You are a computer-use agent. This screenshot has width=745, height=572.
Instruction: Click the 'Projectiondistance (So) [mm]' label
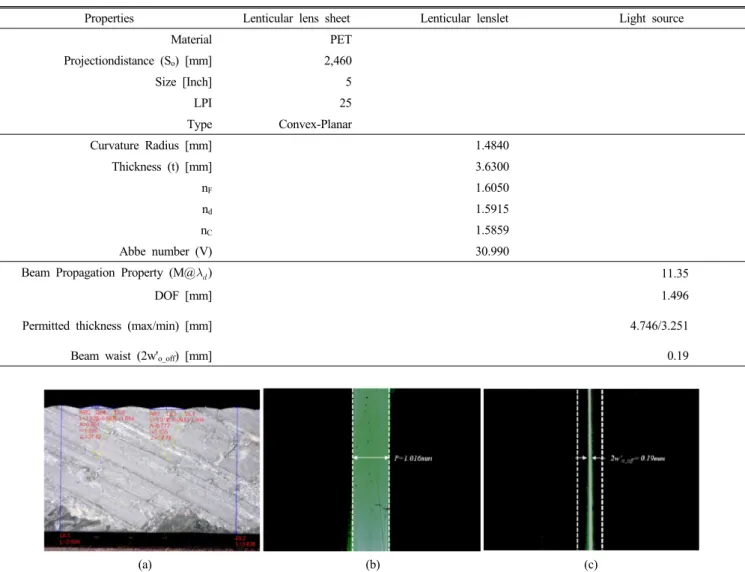pos(138,61)
